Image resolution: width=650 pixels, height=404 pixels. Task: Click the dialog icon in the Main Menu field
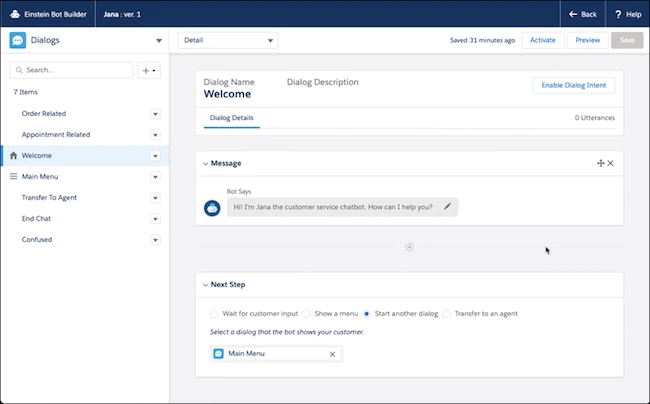(x=218, y=353)
